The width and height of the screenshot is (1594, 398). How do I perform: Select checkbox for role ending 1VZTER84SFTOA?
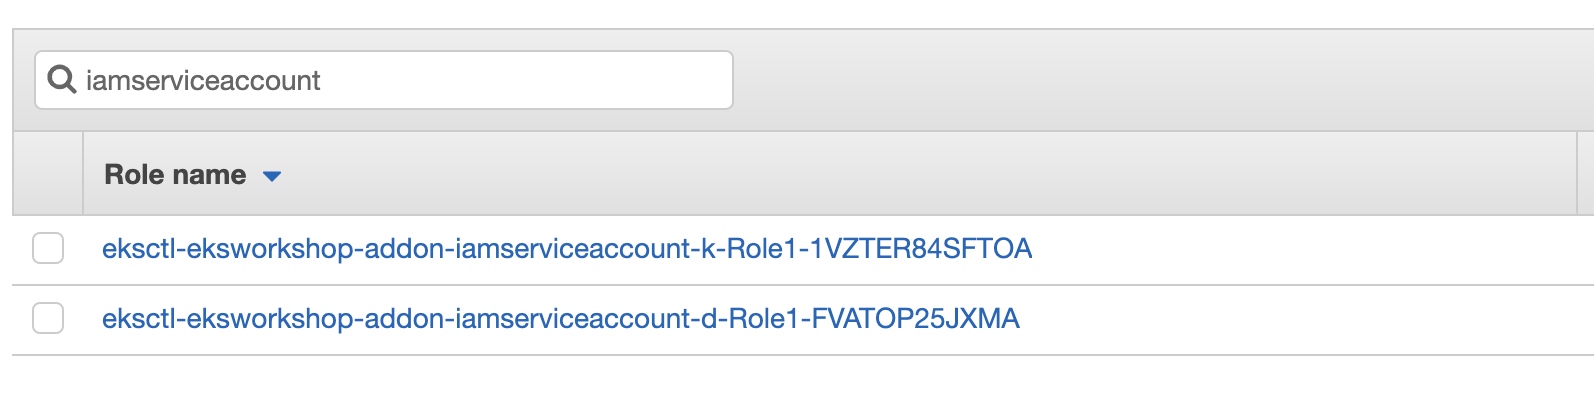pos(48,248)
